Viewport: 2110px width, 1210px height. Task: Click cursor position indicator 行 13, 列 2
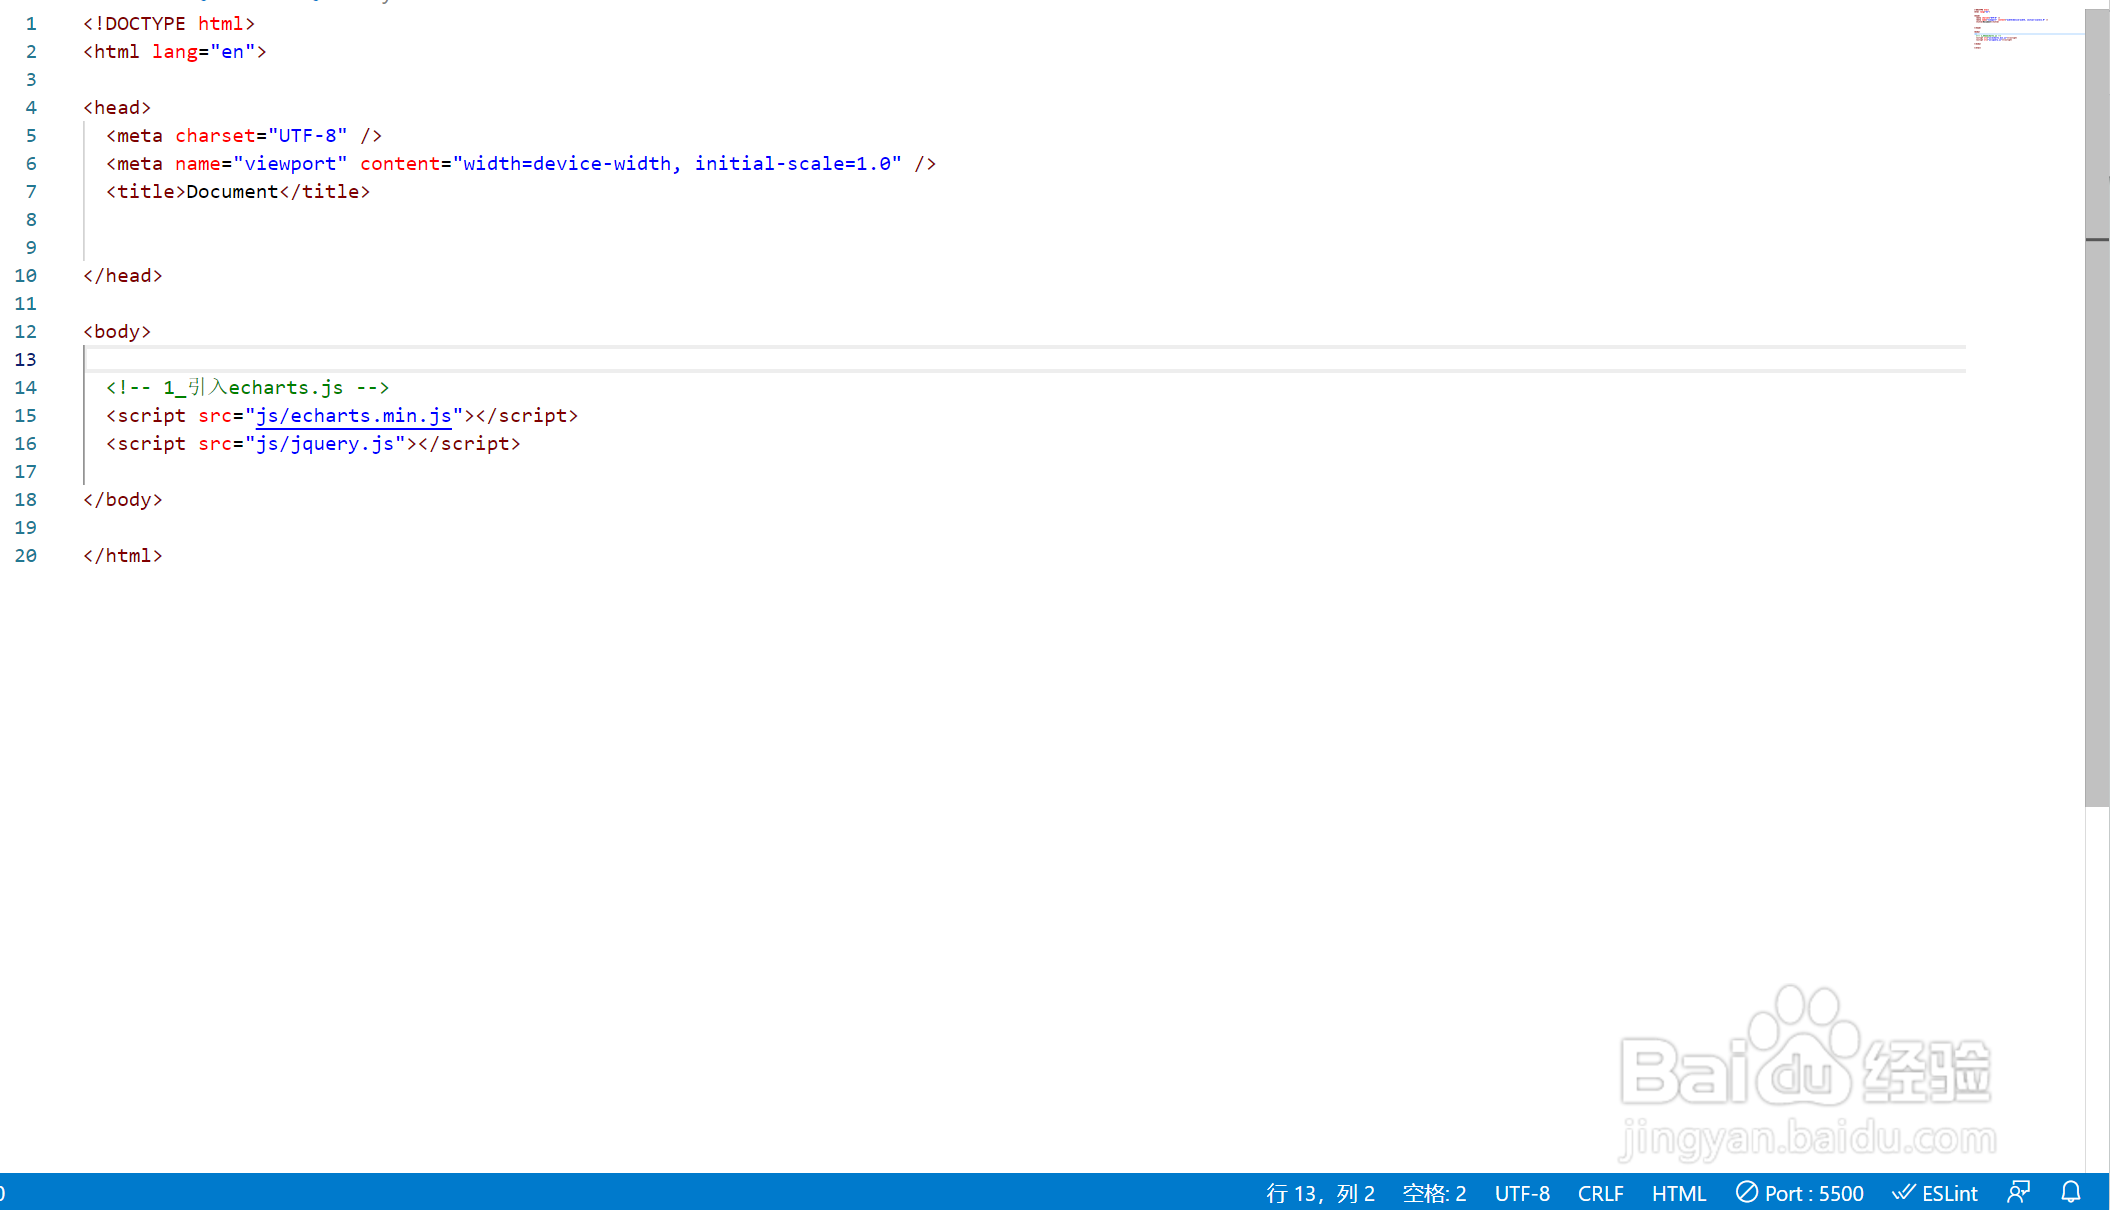pyautogui.click(x=1320, y=1193)
